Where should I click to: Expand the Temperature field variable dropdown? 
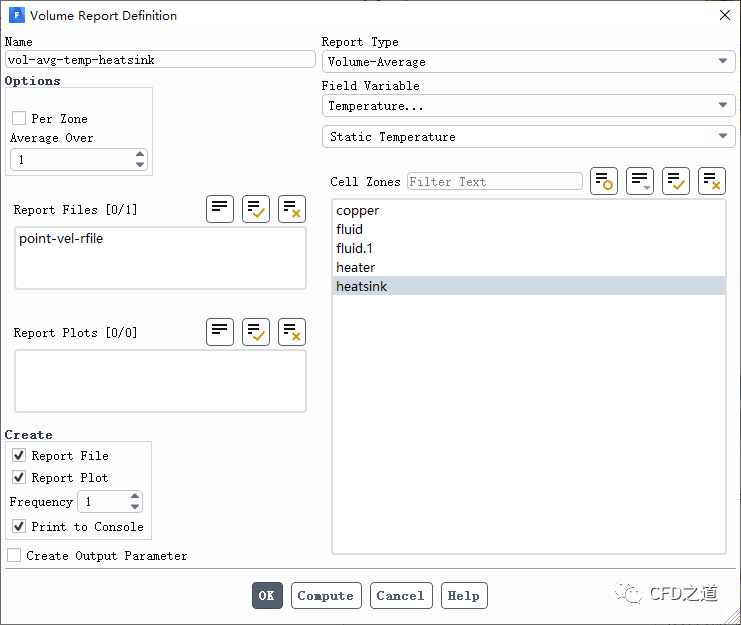tap(528, 105)
